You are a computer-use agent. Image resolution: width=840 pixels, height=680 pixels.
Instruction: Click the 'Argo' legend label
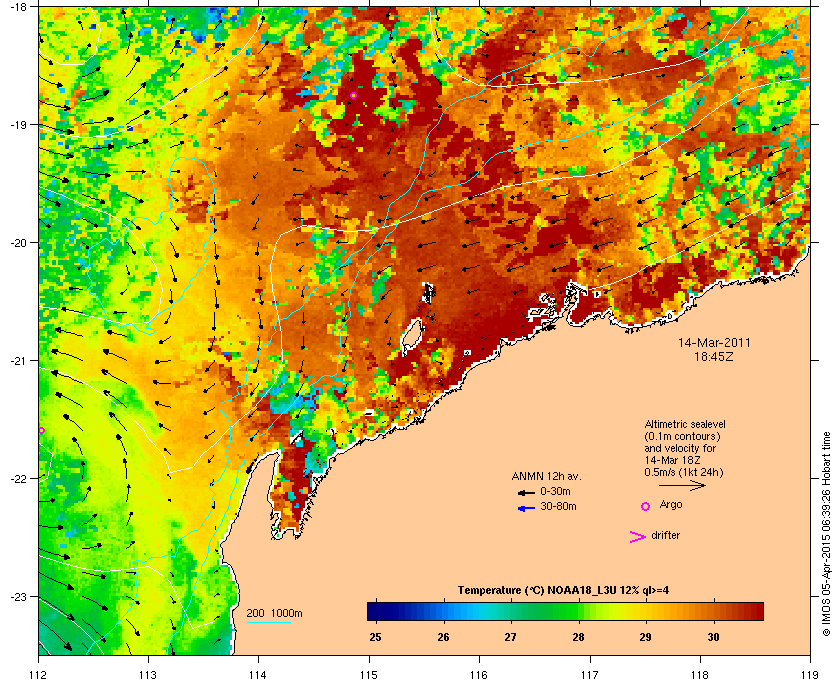point(671,504)
